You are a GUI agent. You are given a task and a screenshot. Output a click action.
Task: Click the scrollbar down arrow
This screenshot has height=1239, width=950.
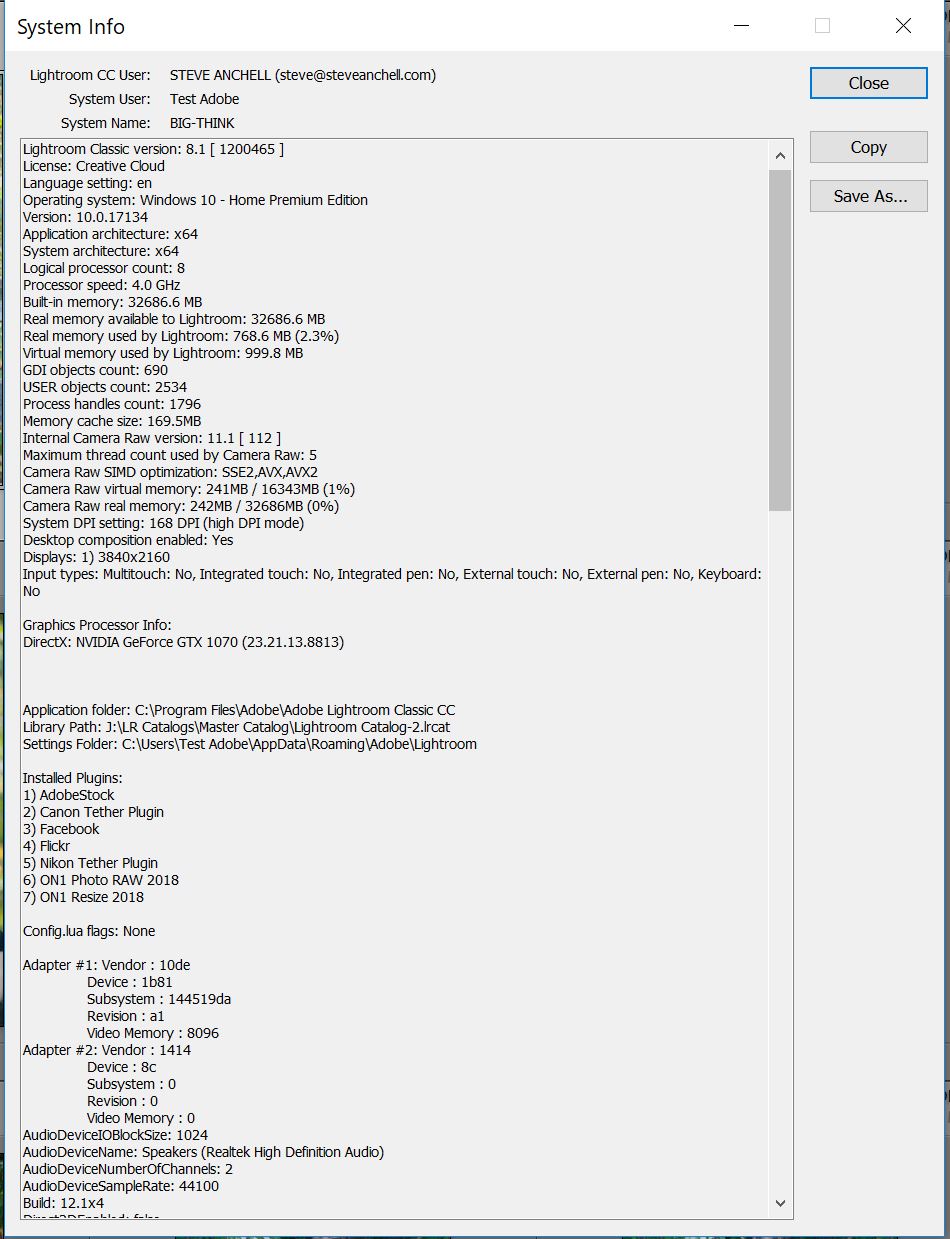click(x=780, y=1204)
